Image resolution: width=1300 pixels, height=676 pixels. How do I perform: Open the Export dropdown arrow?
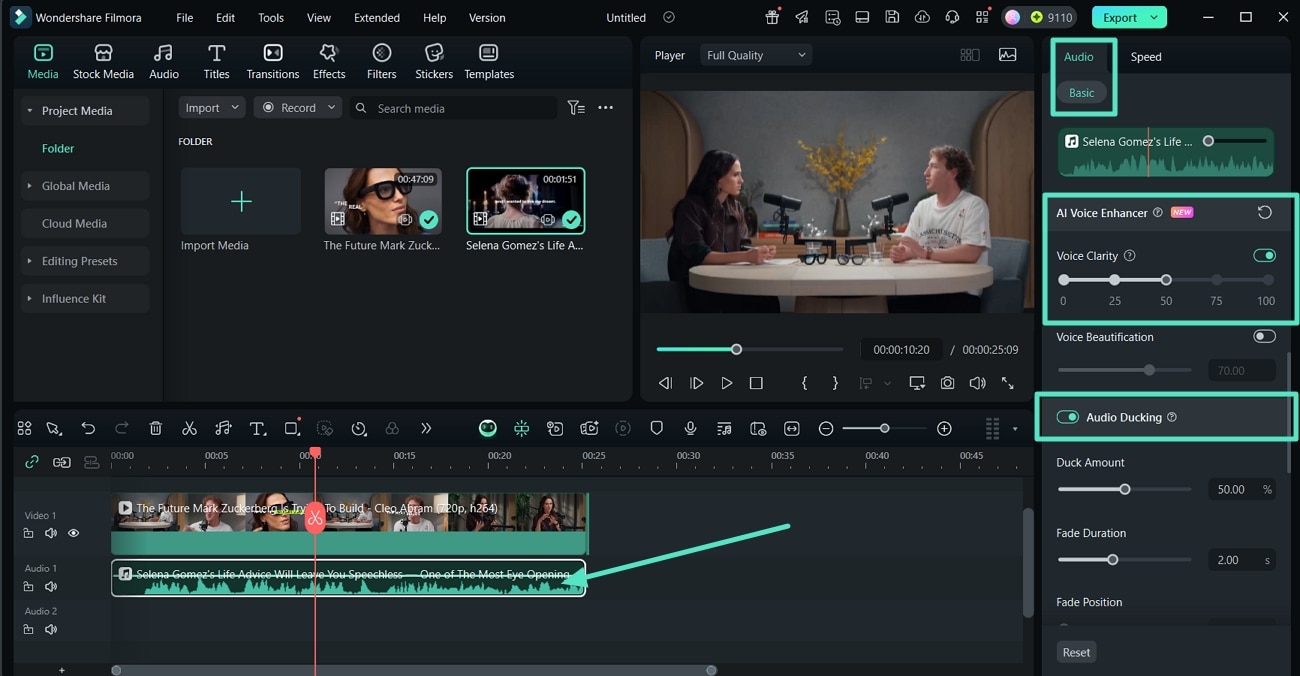[1155, 17]
